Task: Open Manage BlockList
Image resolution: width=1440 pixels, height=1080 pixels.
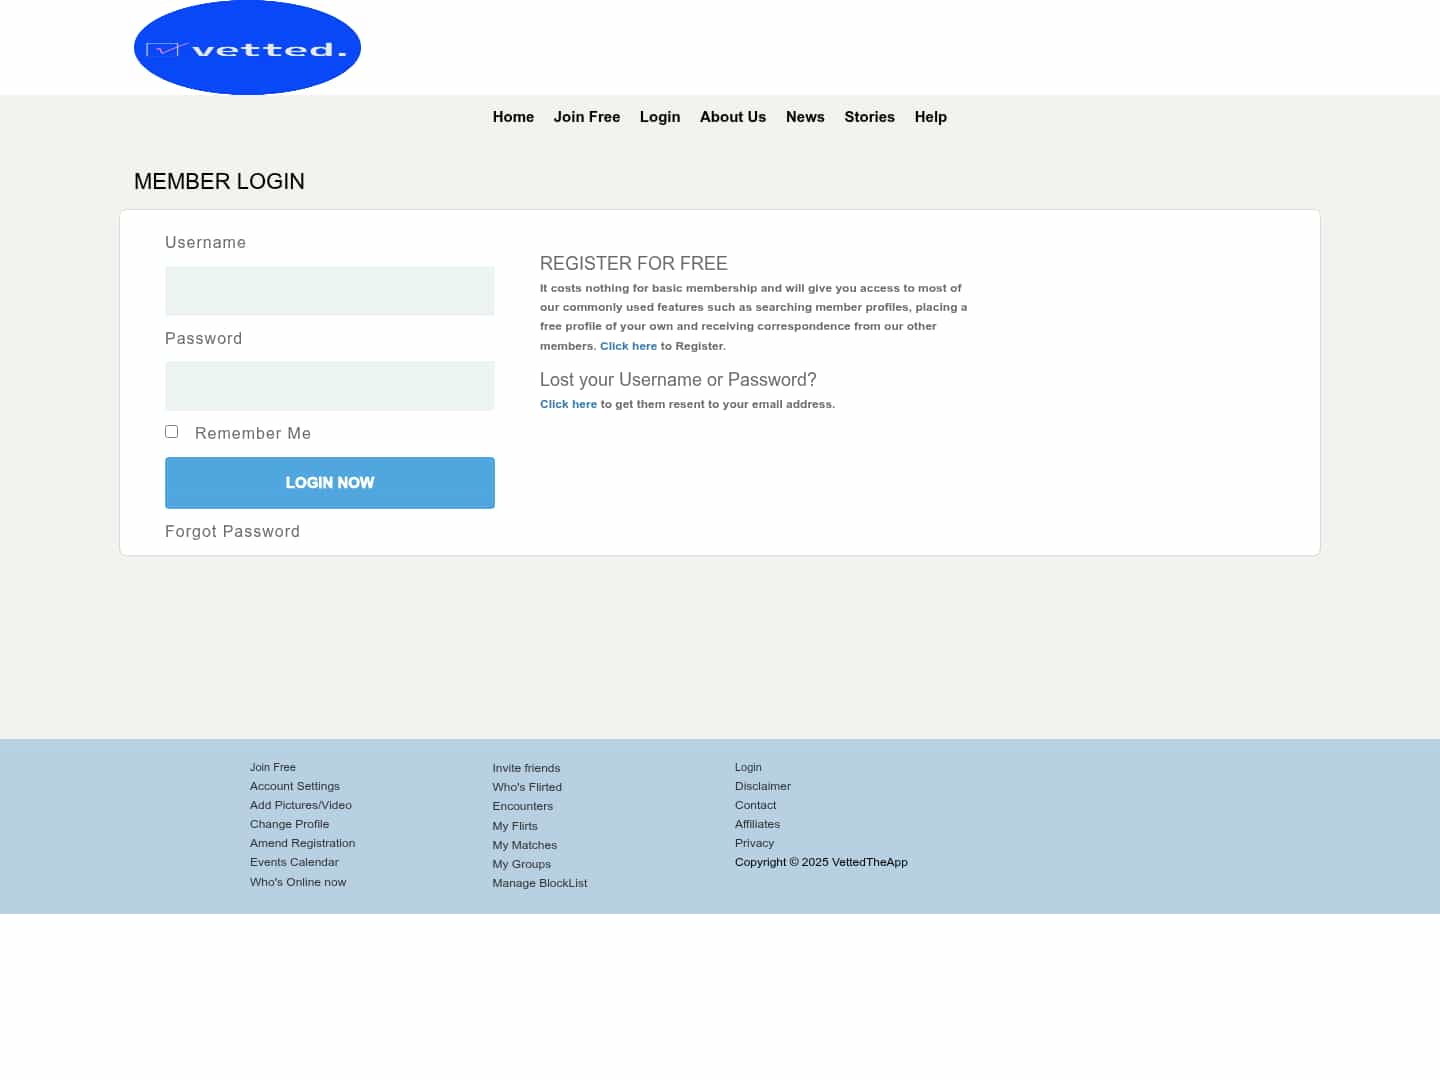Action: 539,883
